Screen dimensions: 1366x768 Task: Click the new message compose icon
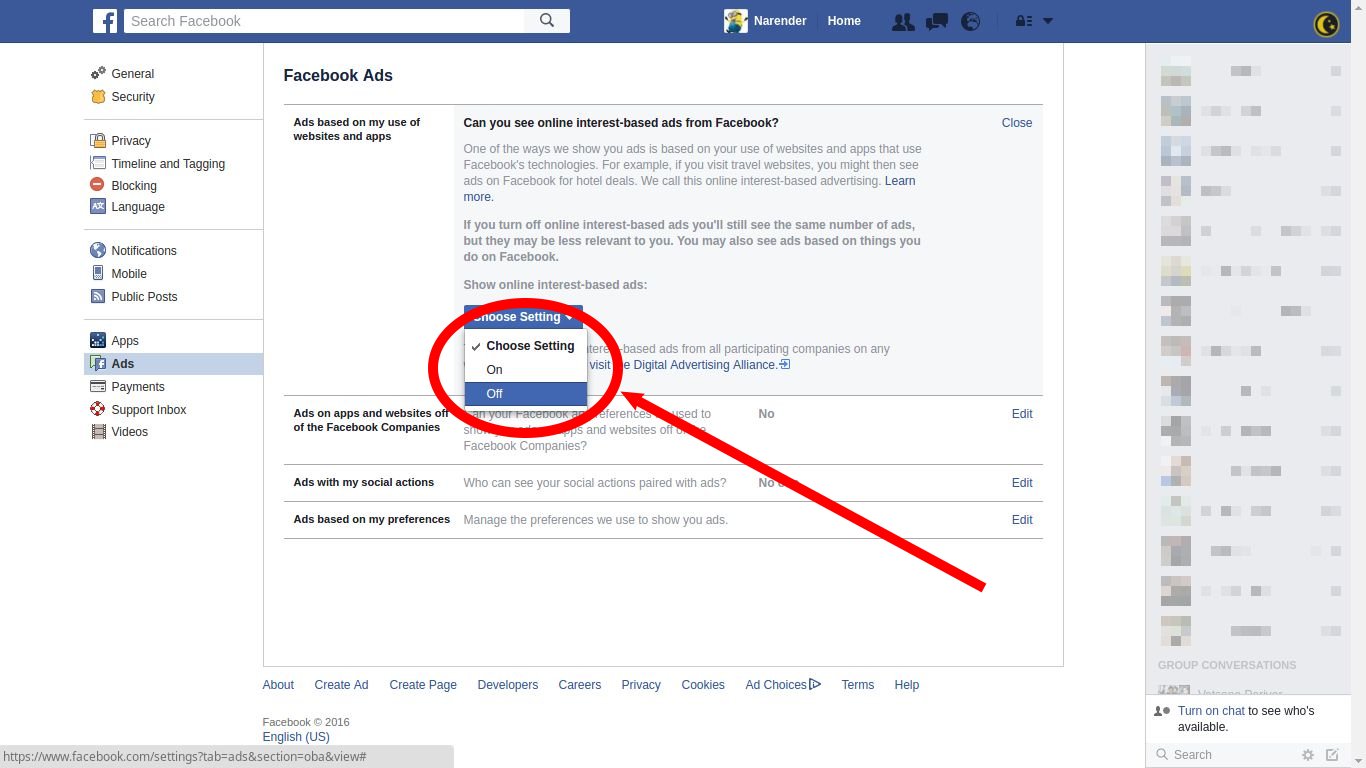coord(1332,755)
